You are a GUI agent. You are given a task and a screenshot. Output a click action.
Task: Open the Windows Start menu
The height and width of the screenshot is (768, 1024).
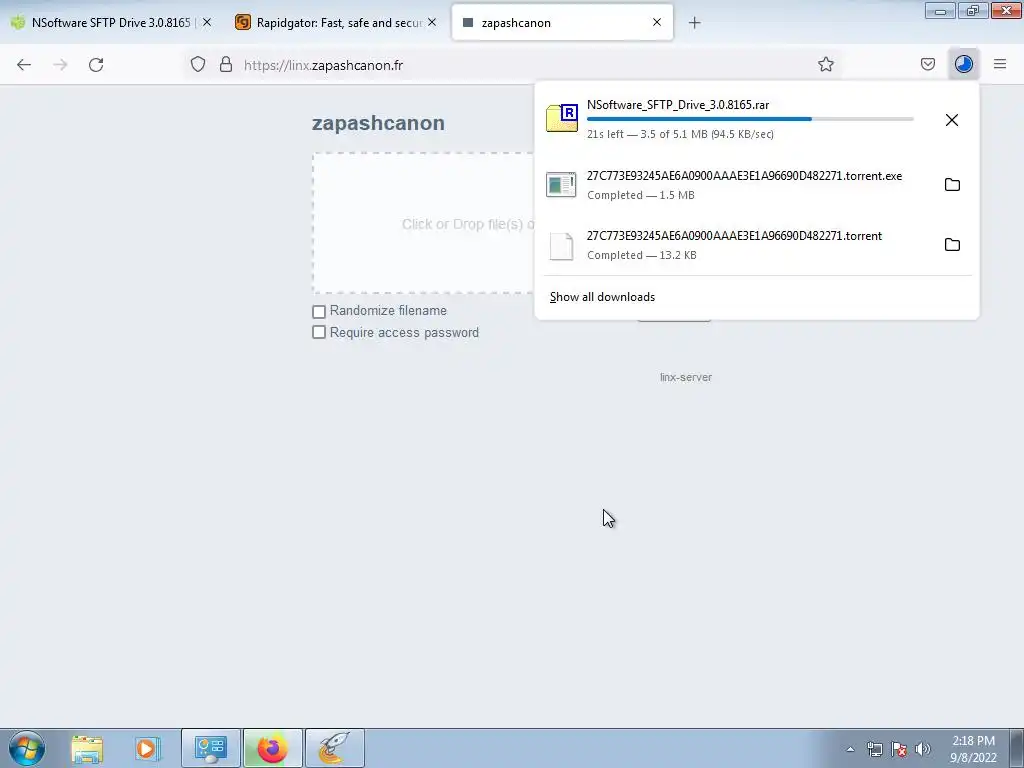pyautogui.click(x=27, y=748)
